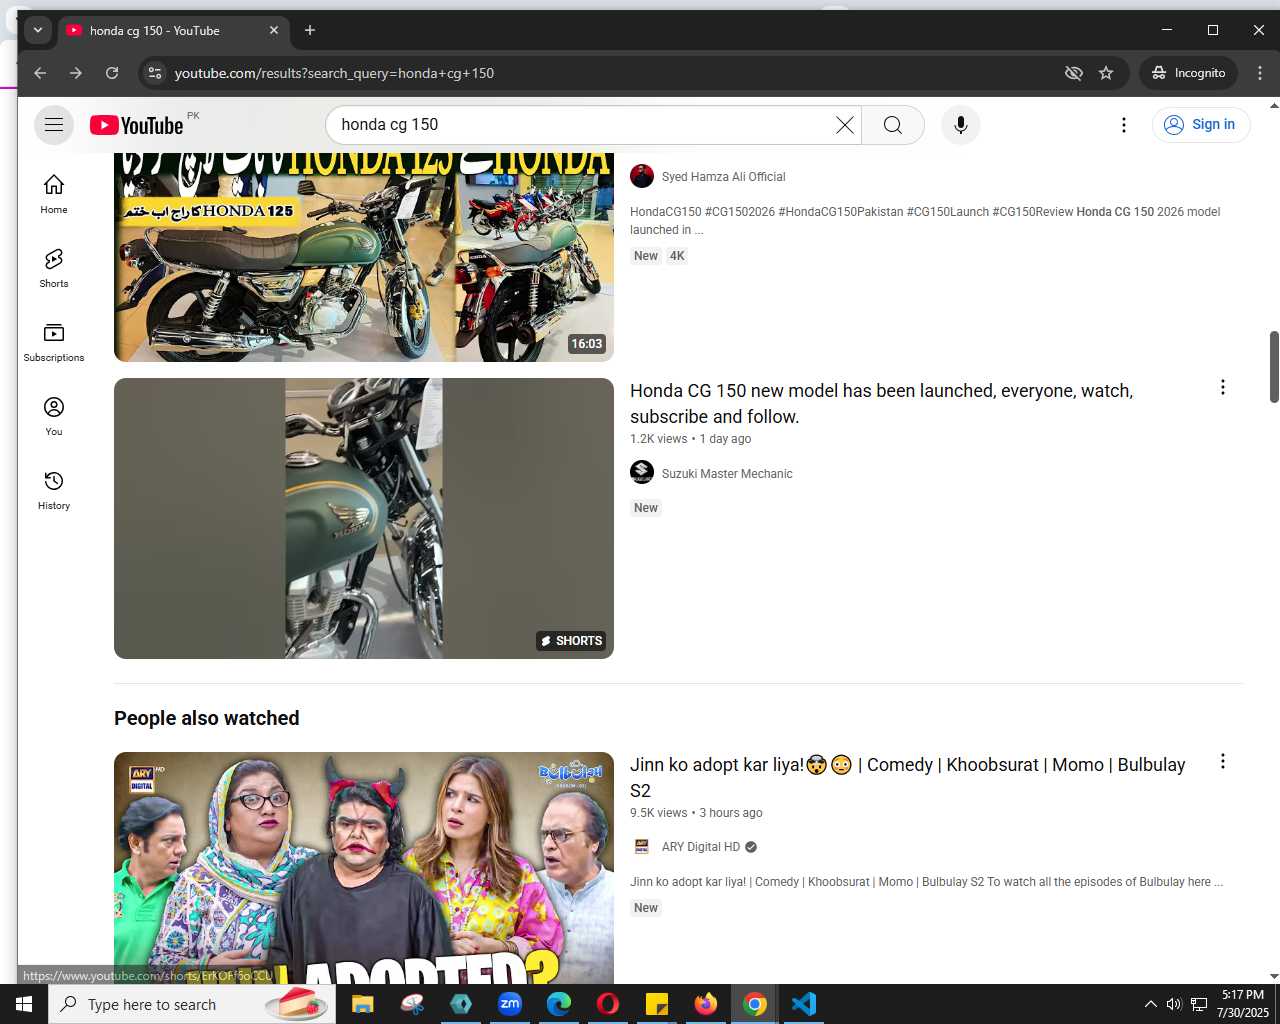Screen dimensions: 1280x1024
Task: Click the third-party cookies eye icon
Action: [1074, 73]
